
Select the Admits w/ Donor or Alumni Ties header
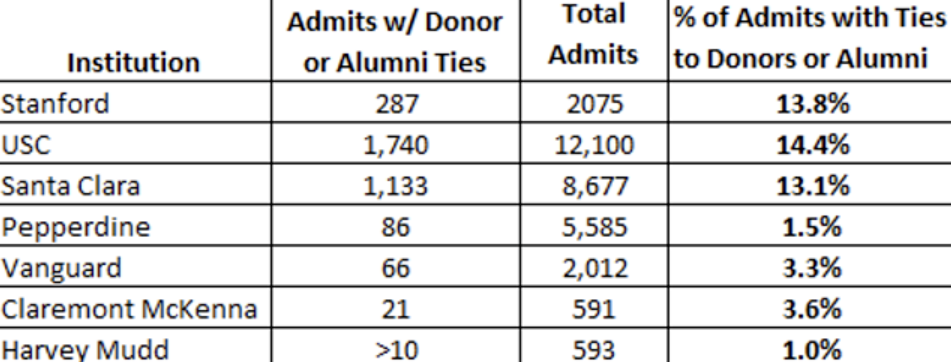[395, 42]
